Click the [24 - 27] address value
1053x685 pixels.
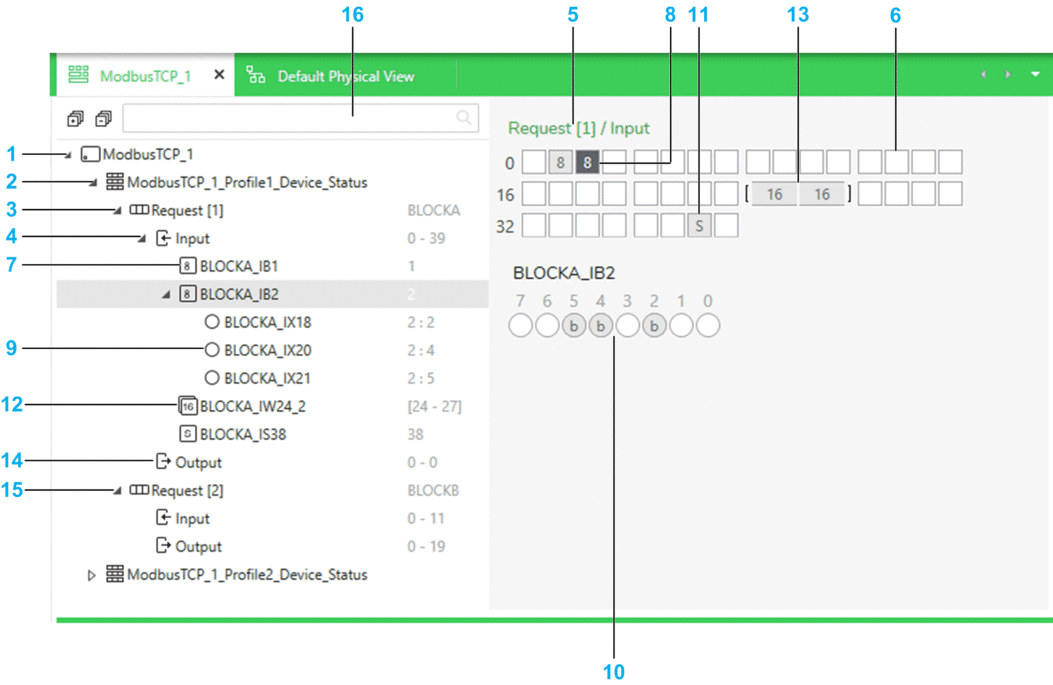(434, 406)
